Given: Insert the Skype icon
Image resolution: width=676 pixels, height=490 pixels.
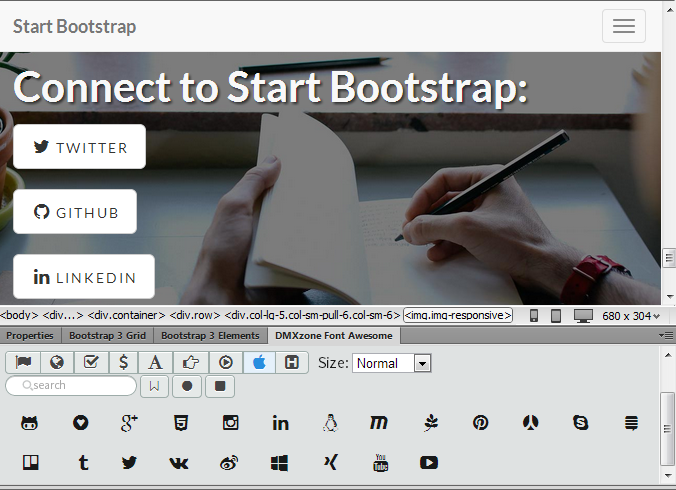Looking at the screenshot, I should pos(581,423).
